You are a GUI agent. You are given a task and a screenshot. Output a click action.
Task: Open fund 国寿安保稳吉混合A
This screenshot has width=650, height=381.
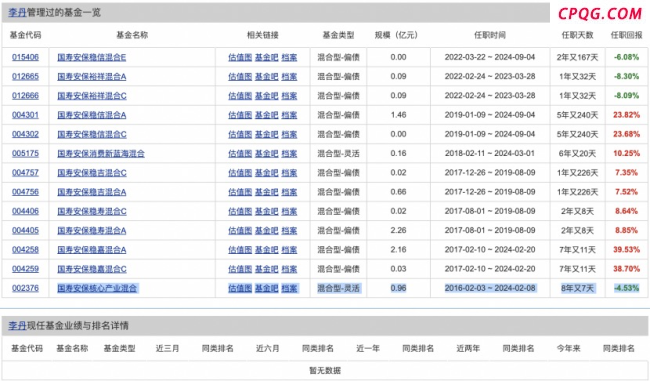[92, 192]
